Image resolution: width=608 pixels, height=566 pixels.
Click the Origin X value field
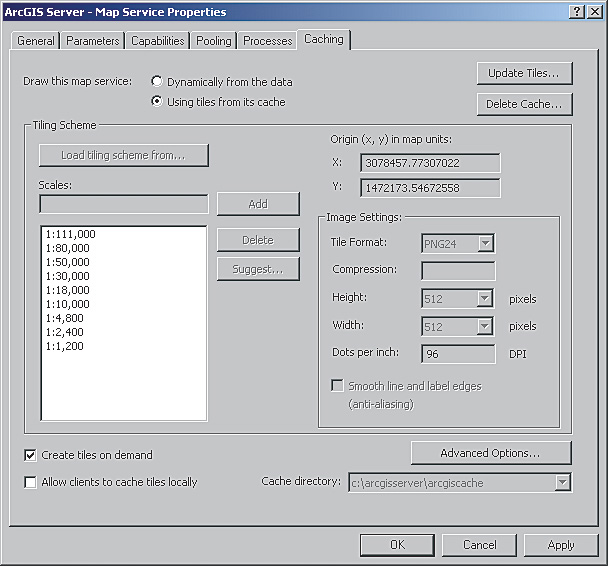pyautogui.click(x=430, y=163)
